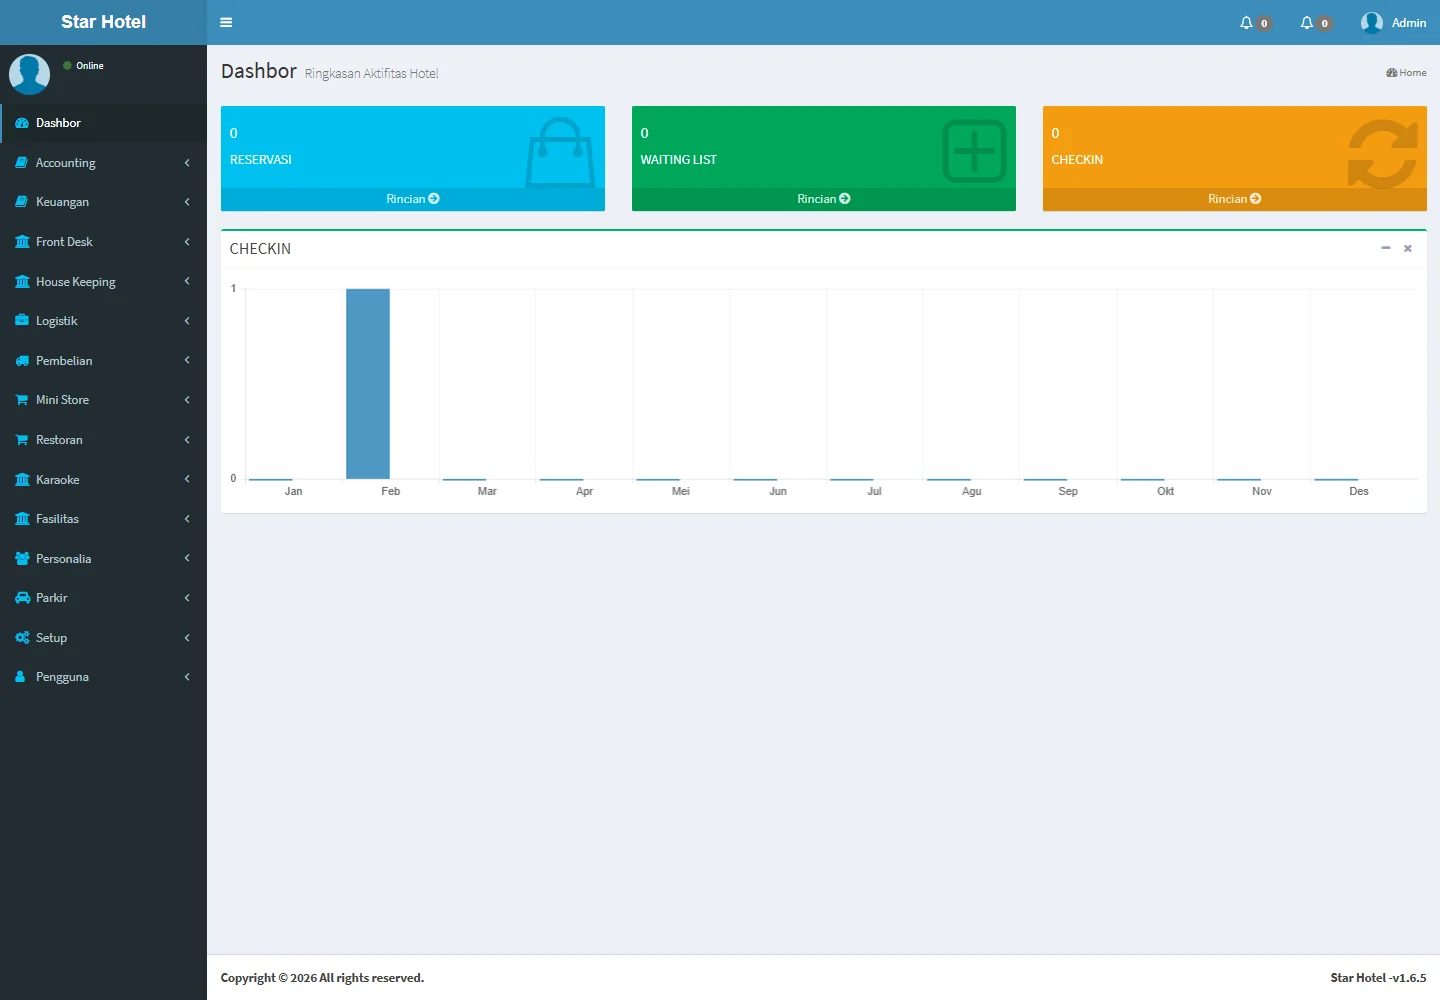Collapse the CHECKIN chart panel
Image resolution: width=1440 pixels, height=1000 pixels.
pos(1385,248)
